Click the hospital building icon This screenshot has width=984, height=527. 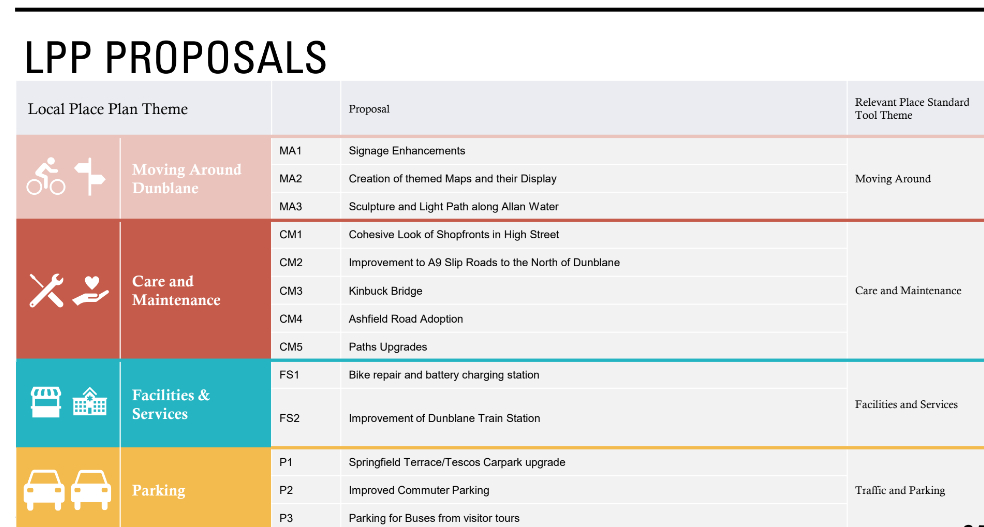[x=90, y=402]
